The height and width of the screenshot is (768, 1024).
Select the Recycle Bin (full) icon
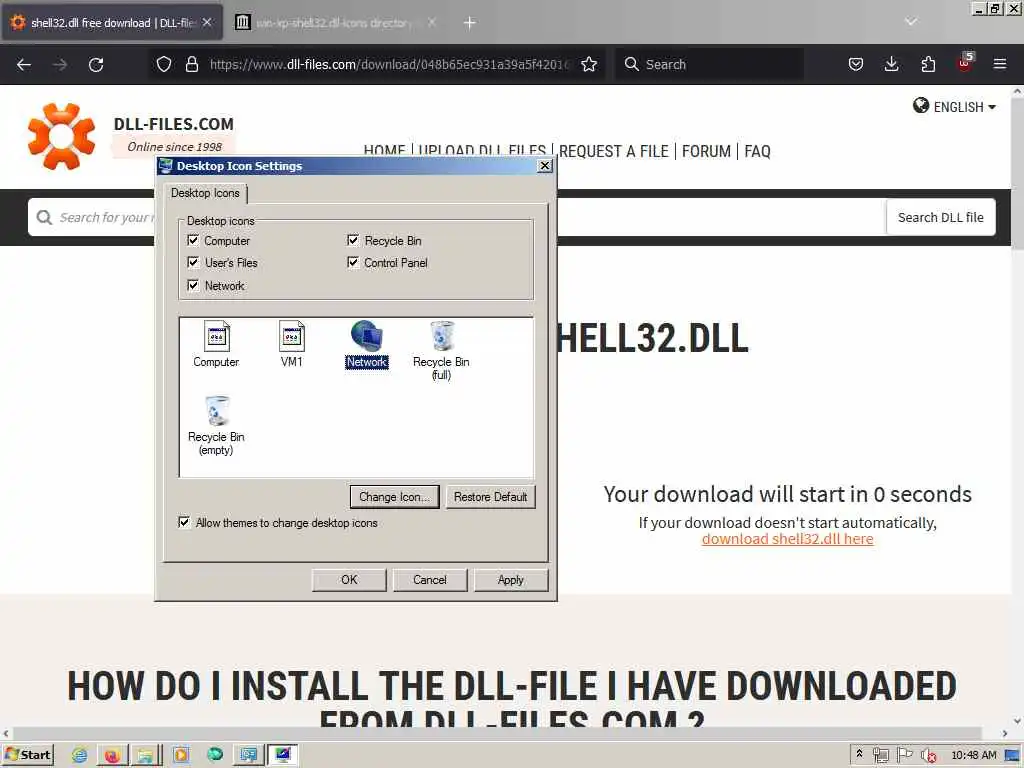[441, 351]
